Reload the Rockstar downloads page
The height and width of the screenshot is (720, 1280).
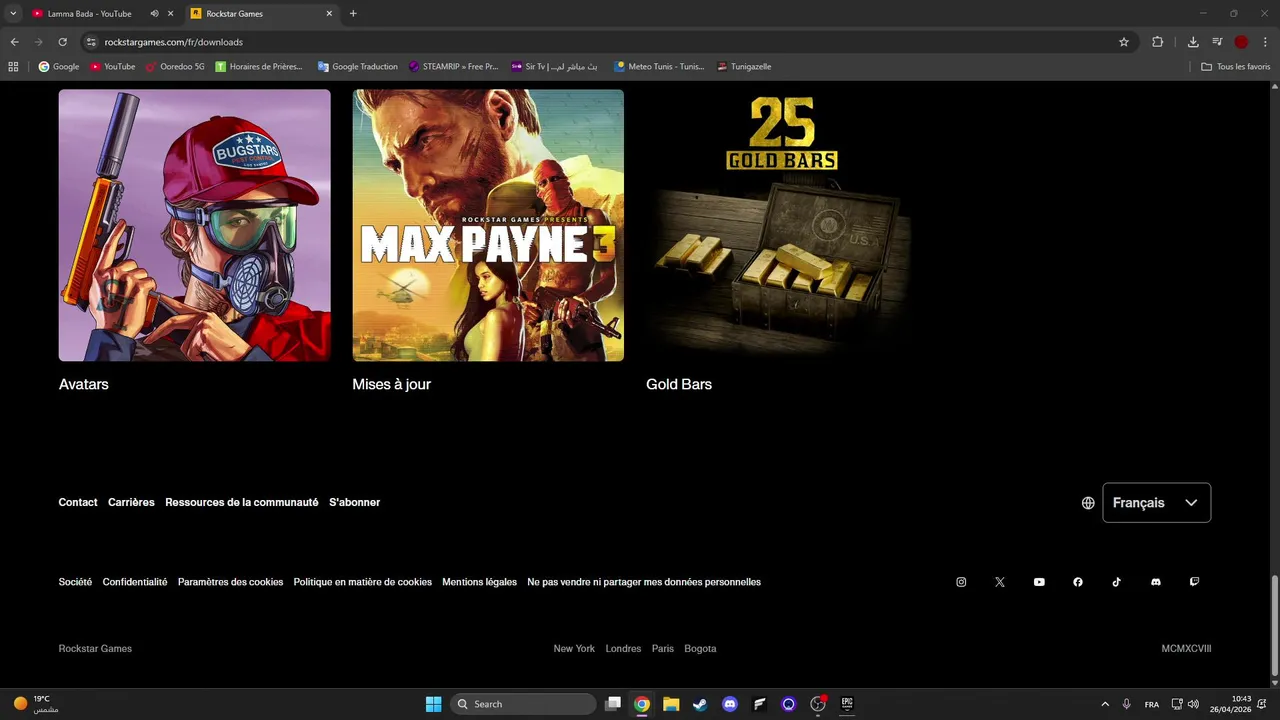tap(62, 42)
